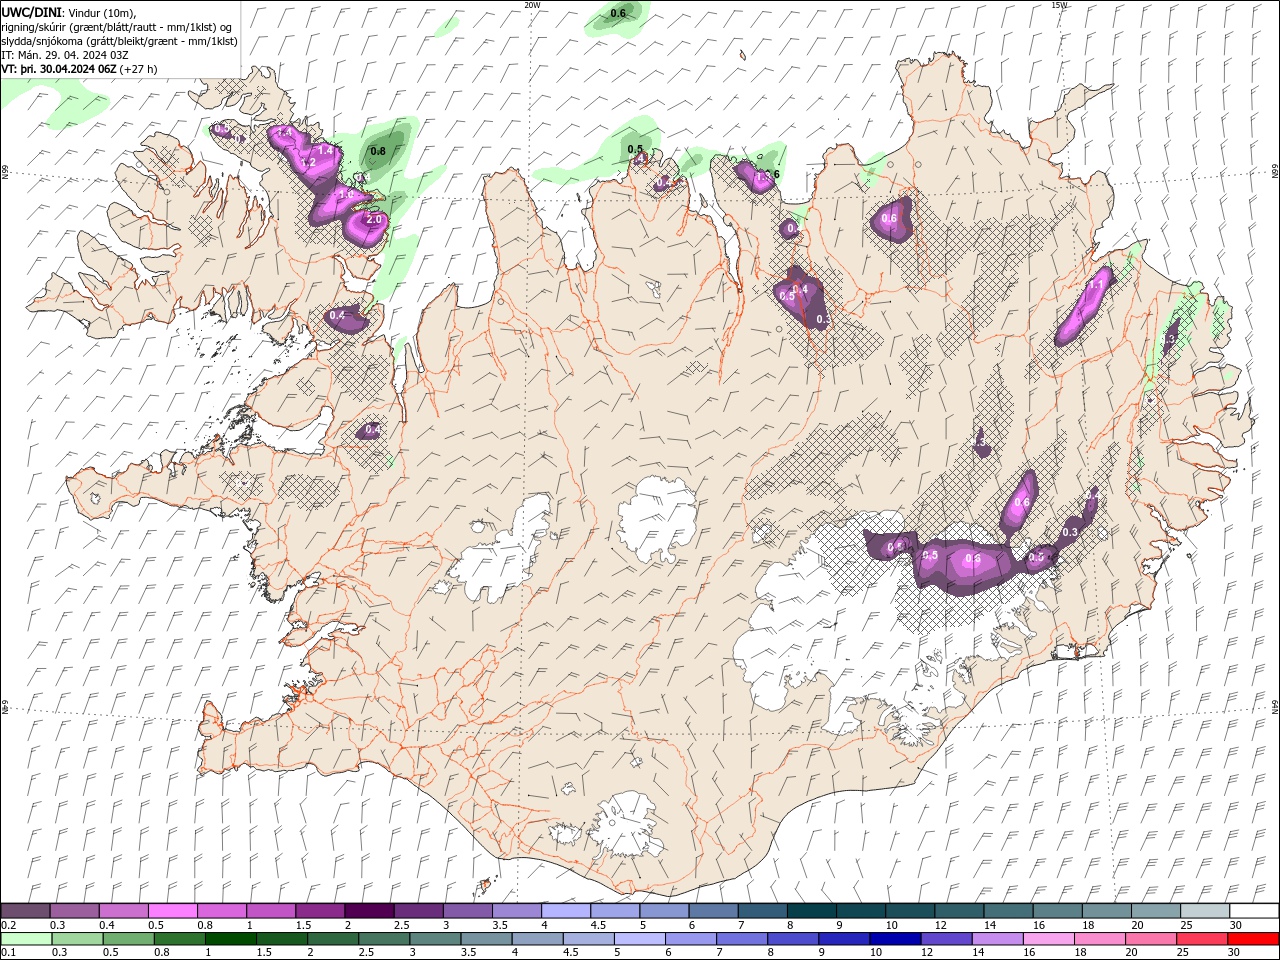This screenshot has width=1280, height=960.
Task: Click the '0.2' label on snow scale
Action: click(8, 925)
